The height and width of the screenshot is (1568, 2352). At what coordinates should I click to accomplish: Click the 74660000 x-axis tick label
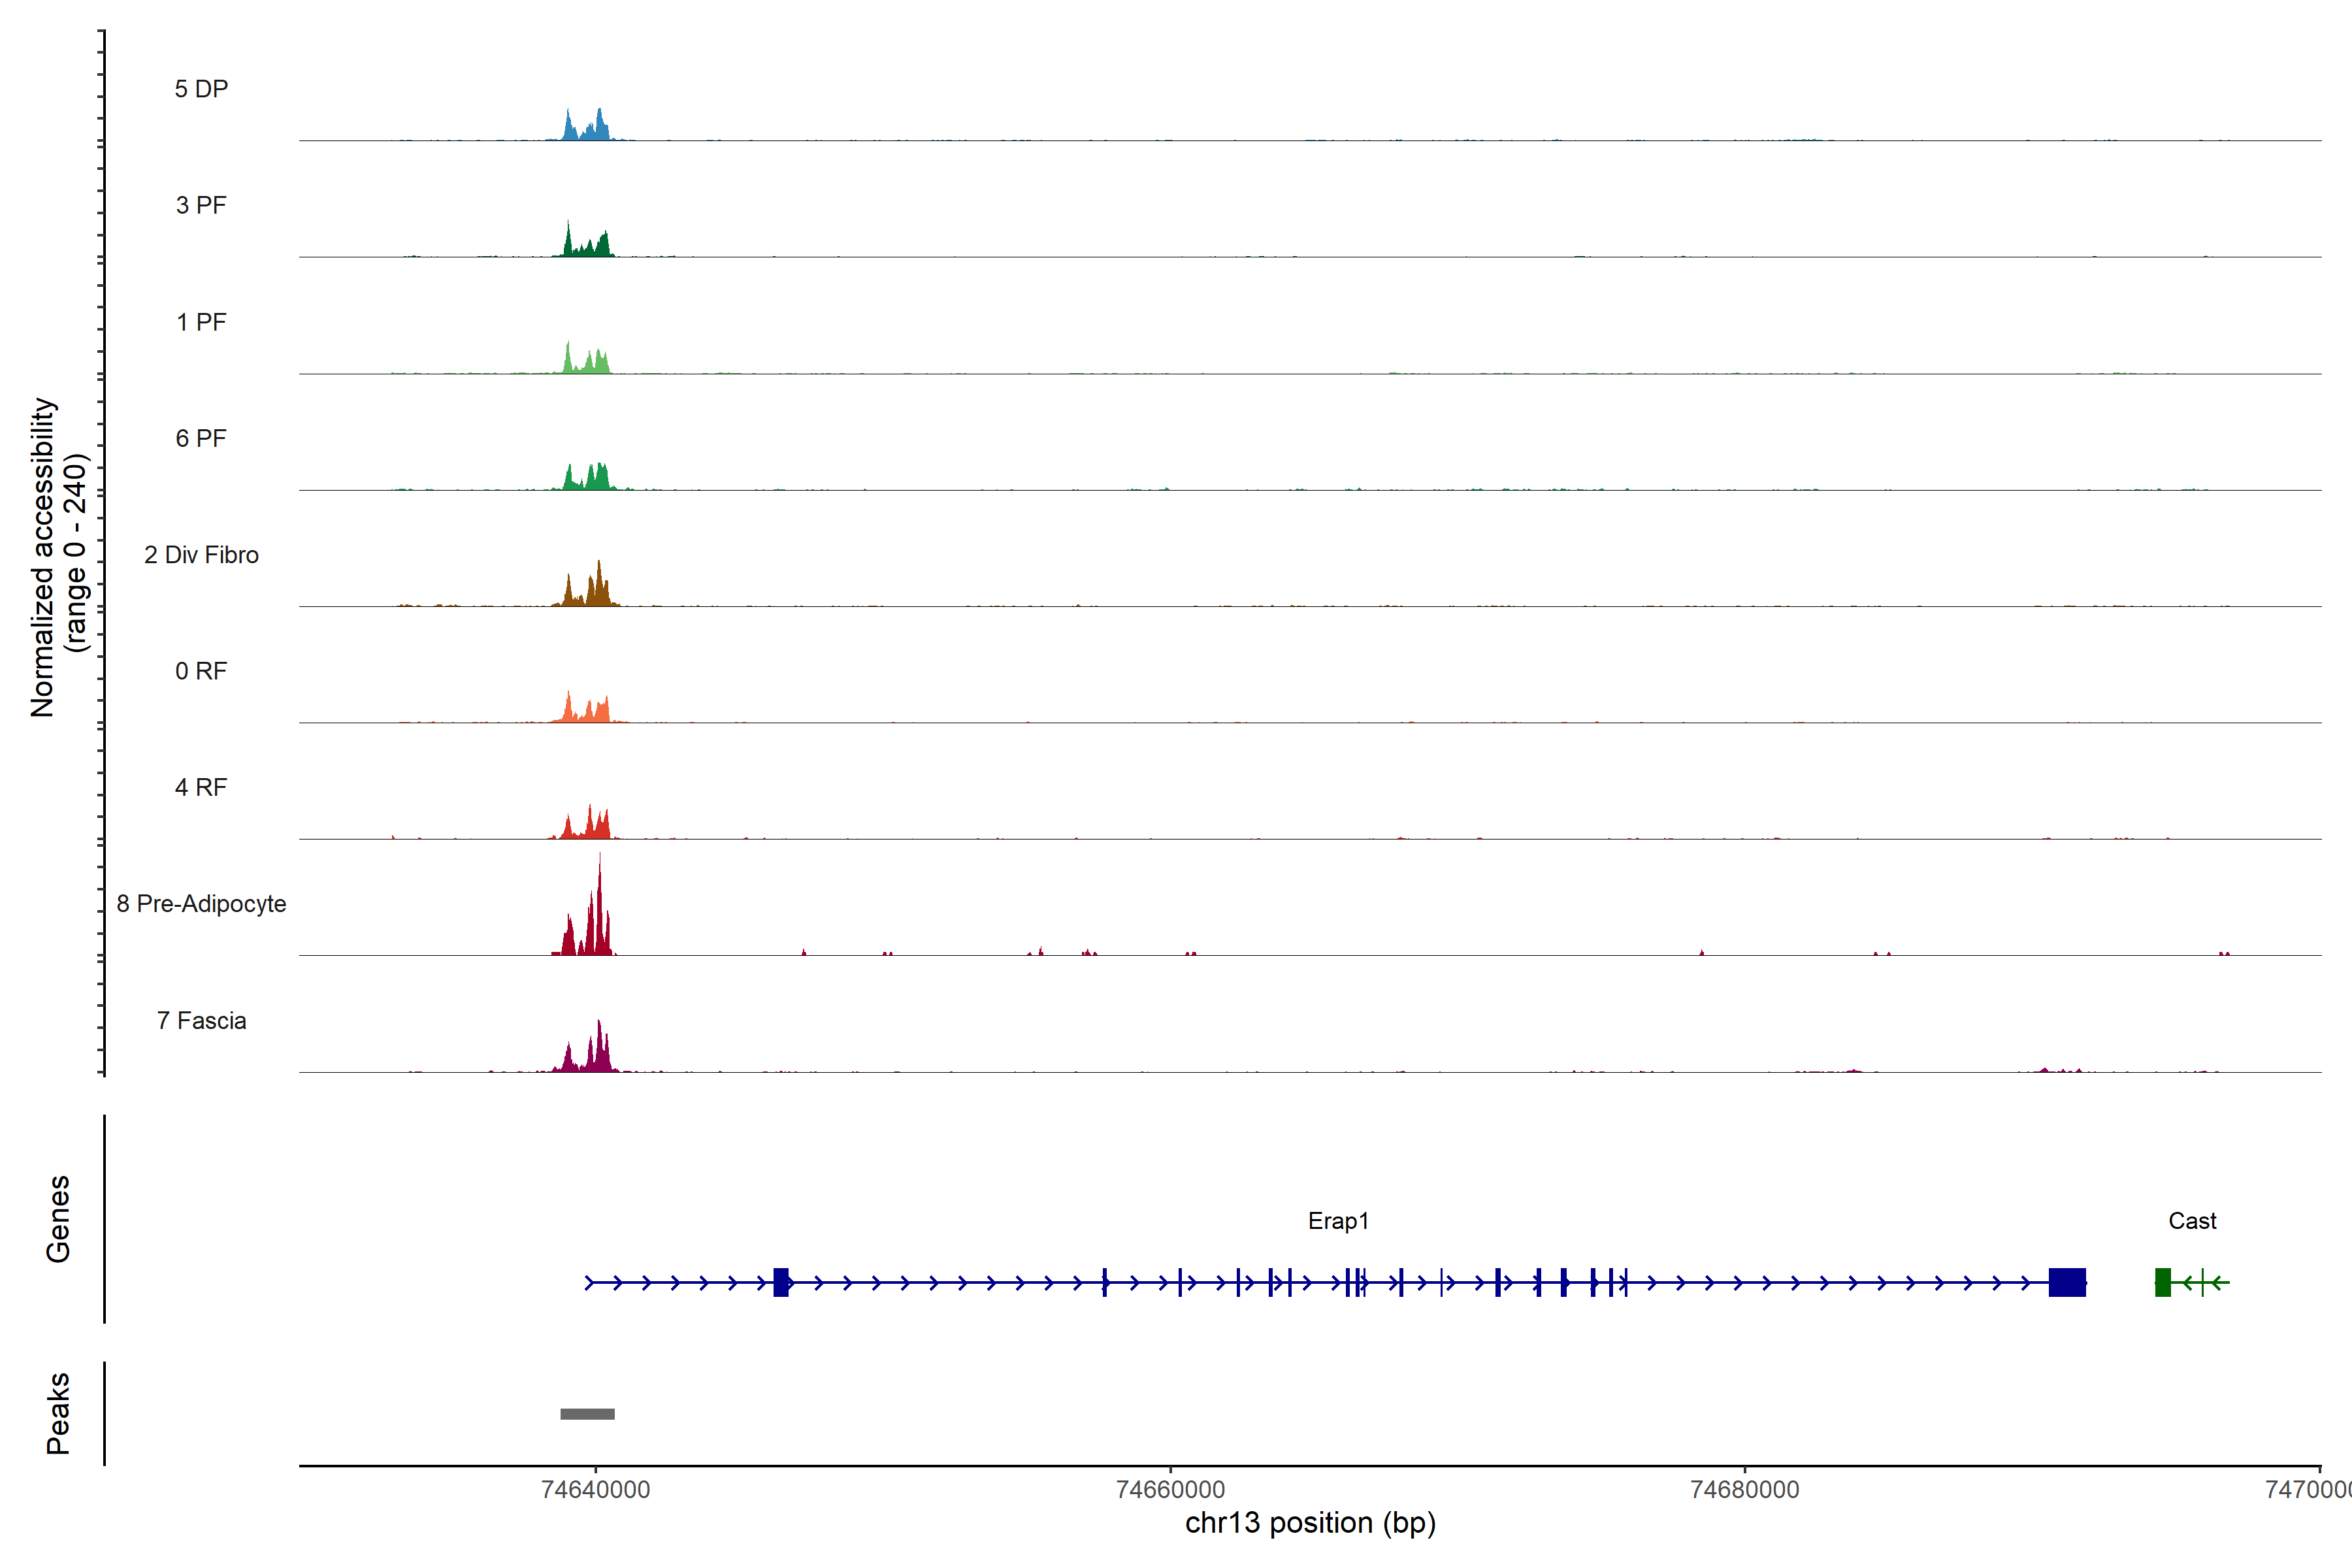click(1170, 1489)
